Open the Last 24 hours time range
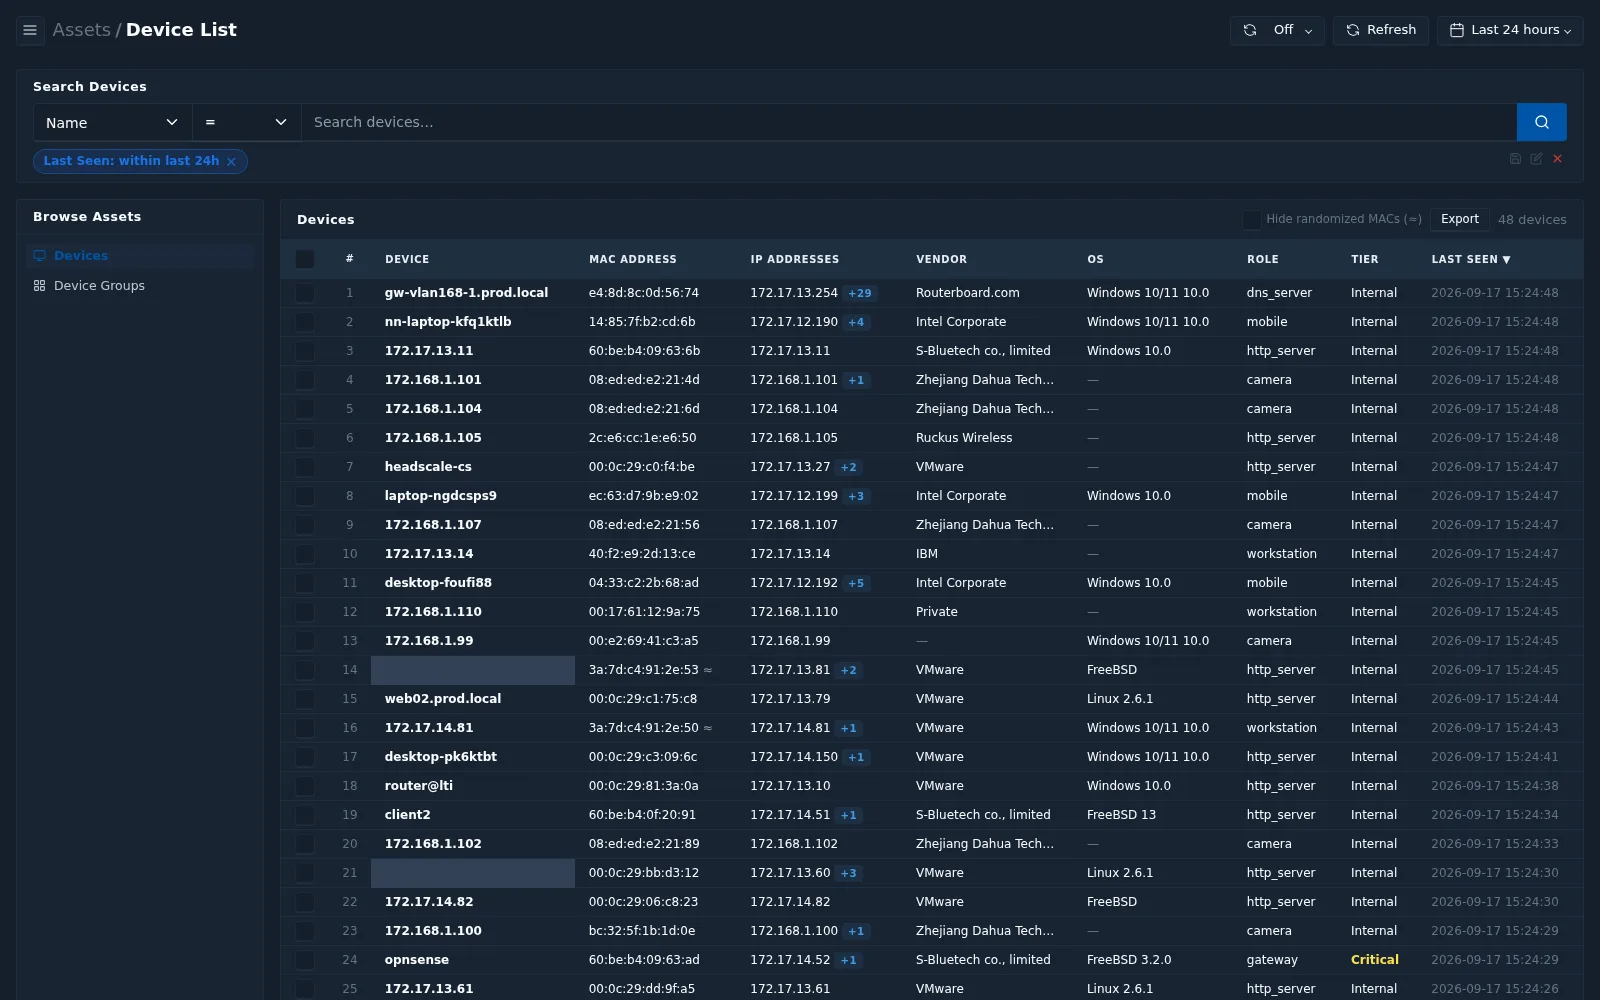Screen dimensions: 1600x1000 click(x=1510, y=30)
